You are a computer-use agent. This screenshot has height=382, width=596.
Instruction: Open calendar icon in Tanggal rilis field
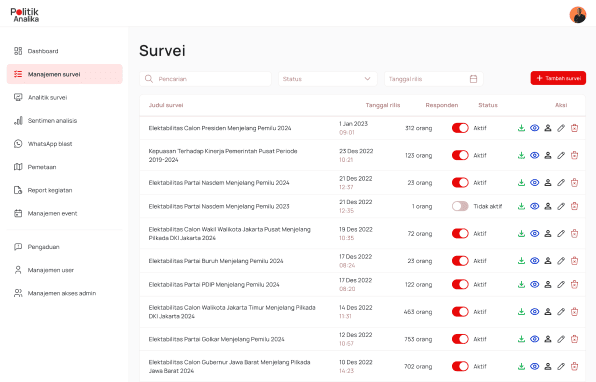[x=473, y=79]
